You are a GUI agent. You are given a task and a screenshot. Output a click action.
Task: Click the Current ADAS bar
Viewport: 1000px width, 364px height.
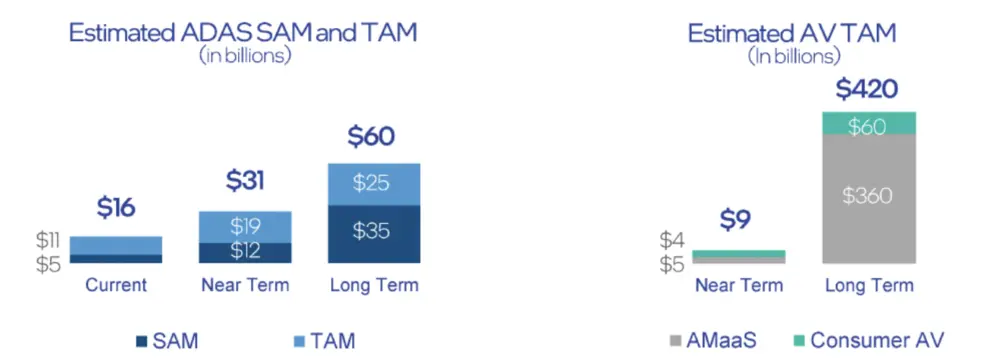(116, 250)
